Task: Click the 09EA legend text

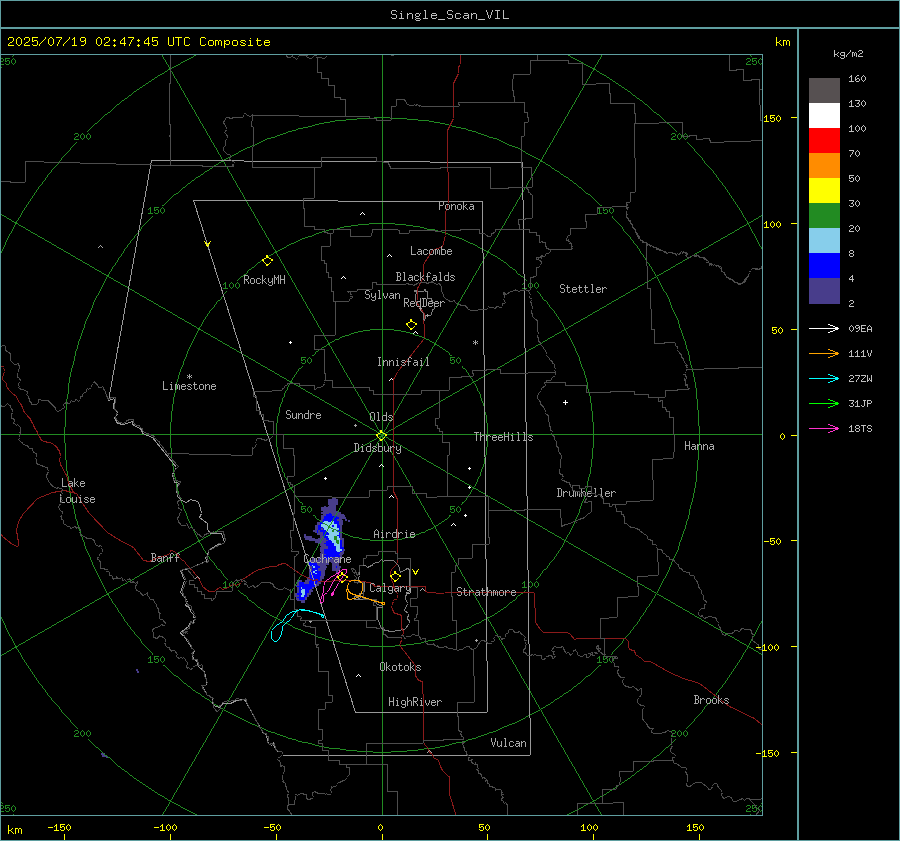Action: [860, 328]
